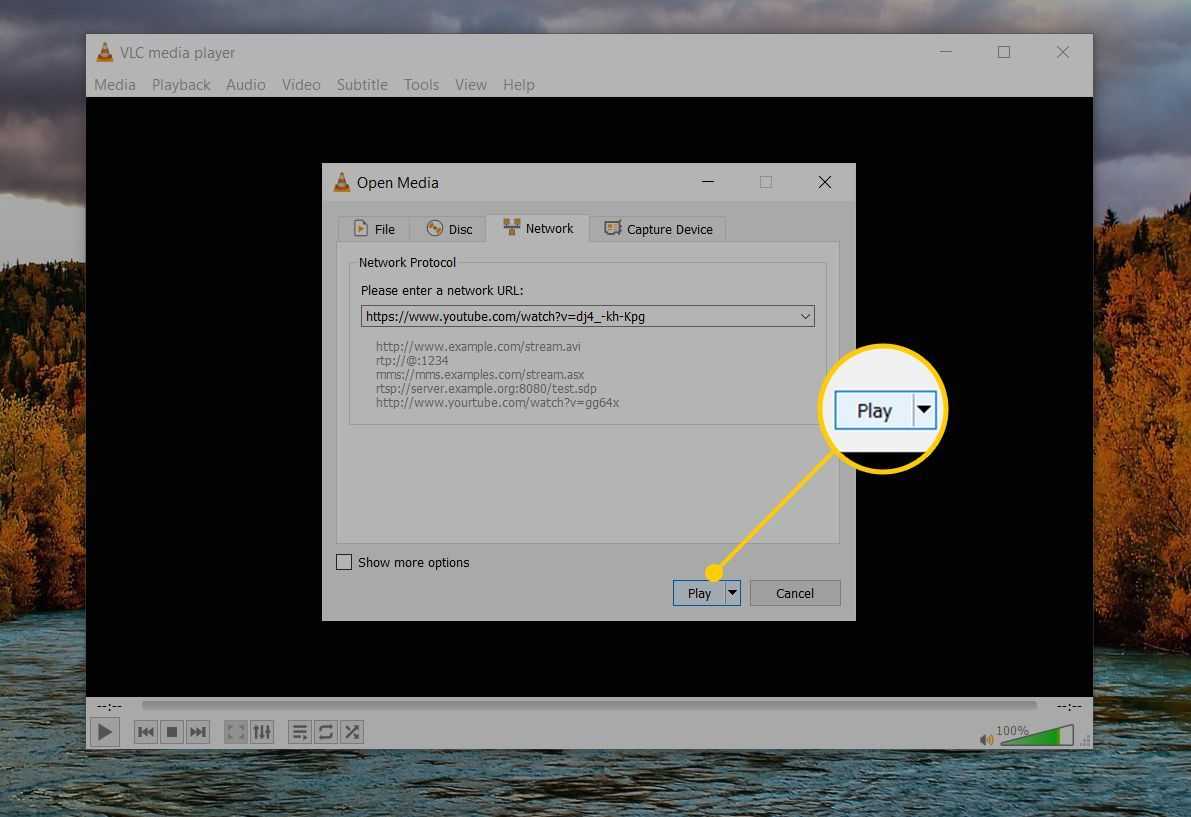Click the 'Network Protocol' group label
This screenshot has height=817, width=1191.
click(x=407, y=263)
